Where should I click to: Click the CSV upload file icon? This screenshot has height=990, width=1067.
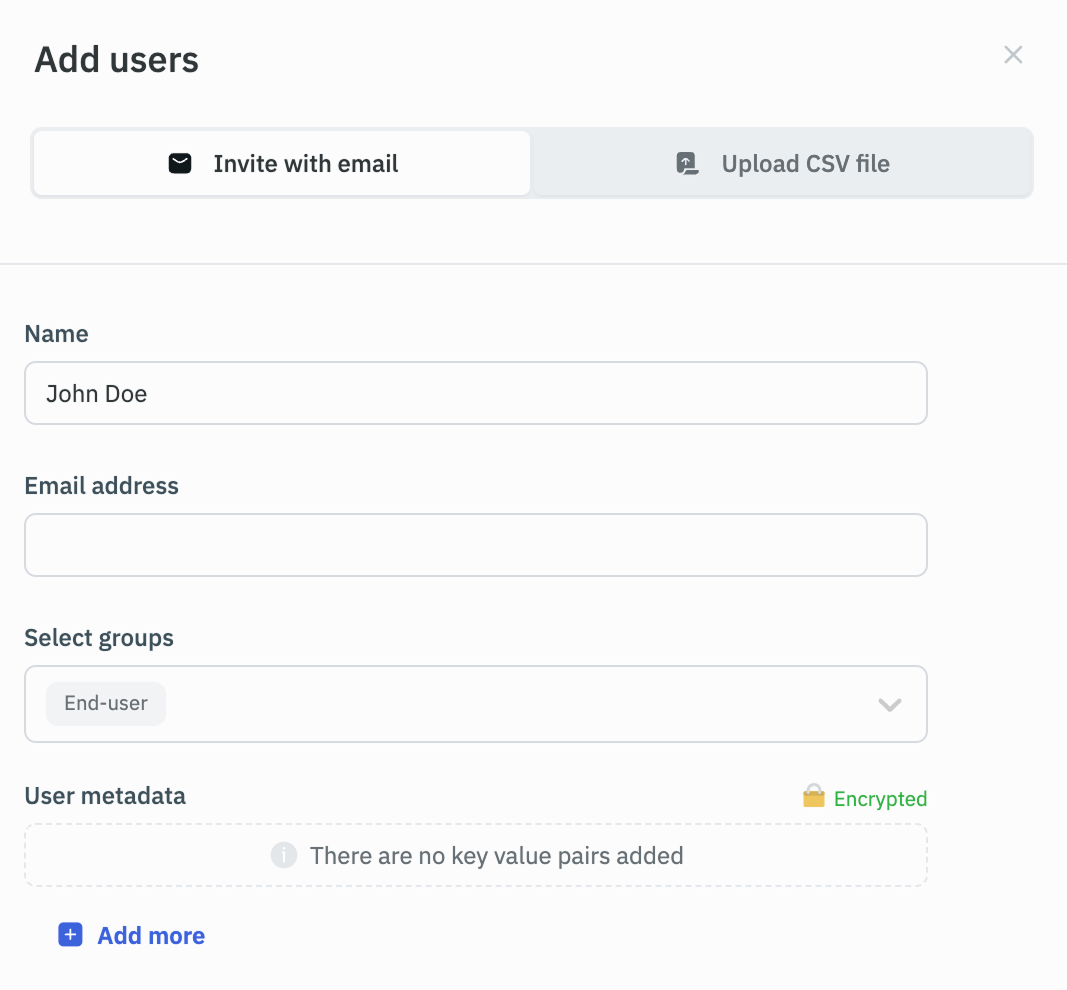point(687,164)
